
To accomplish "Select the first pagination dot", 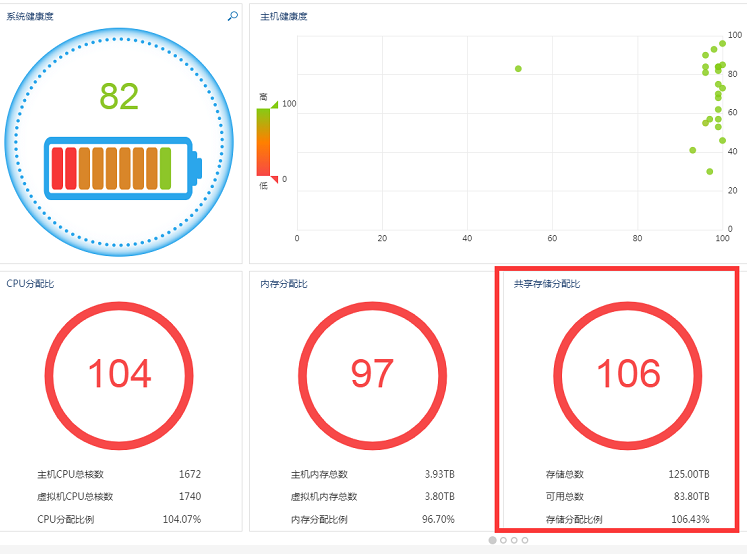I will 493,540.
